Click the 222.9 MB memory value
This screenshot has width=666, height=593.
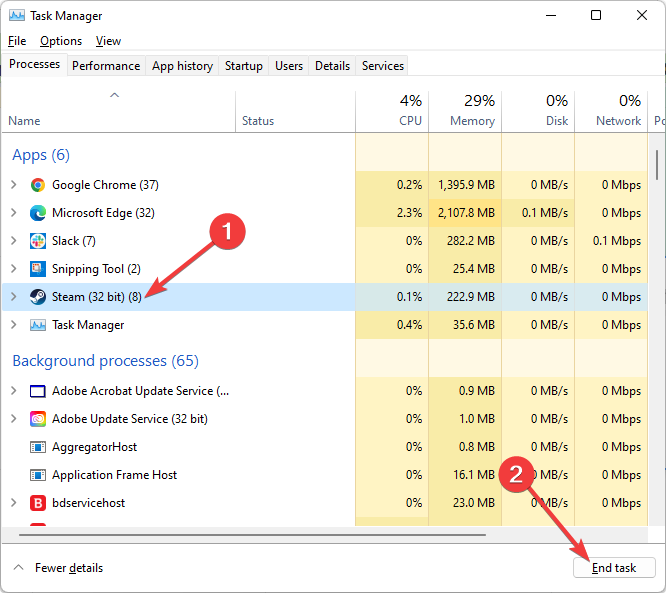(471, 297)
